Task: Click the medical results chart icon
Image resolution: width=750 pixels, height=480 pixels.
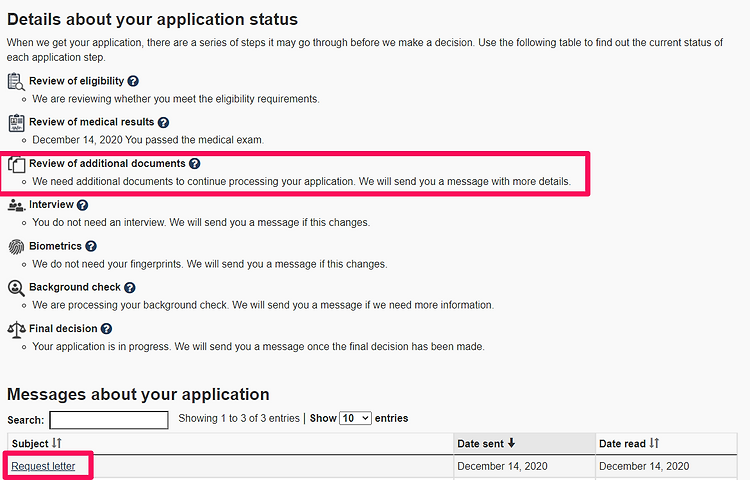Action: [x=16, y=123]
